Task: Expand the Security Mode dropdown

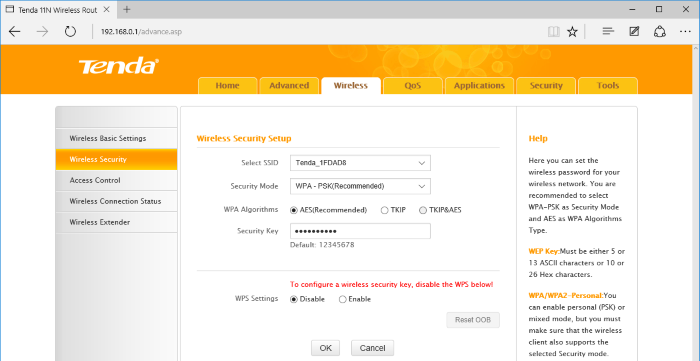Action: 360,186
